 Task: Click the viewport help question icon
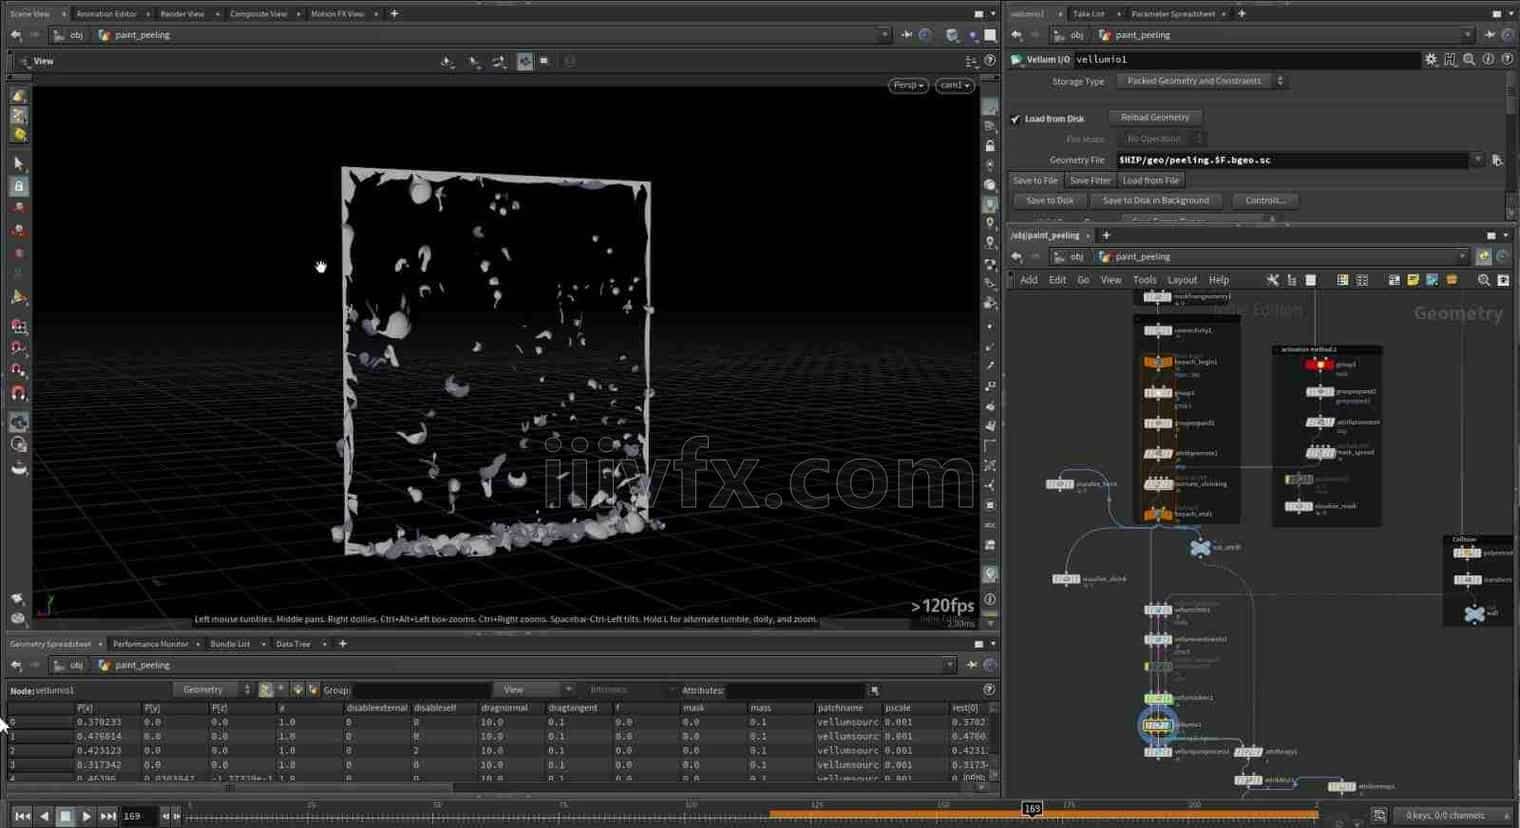[989, 61]
